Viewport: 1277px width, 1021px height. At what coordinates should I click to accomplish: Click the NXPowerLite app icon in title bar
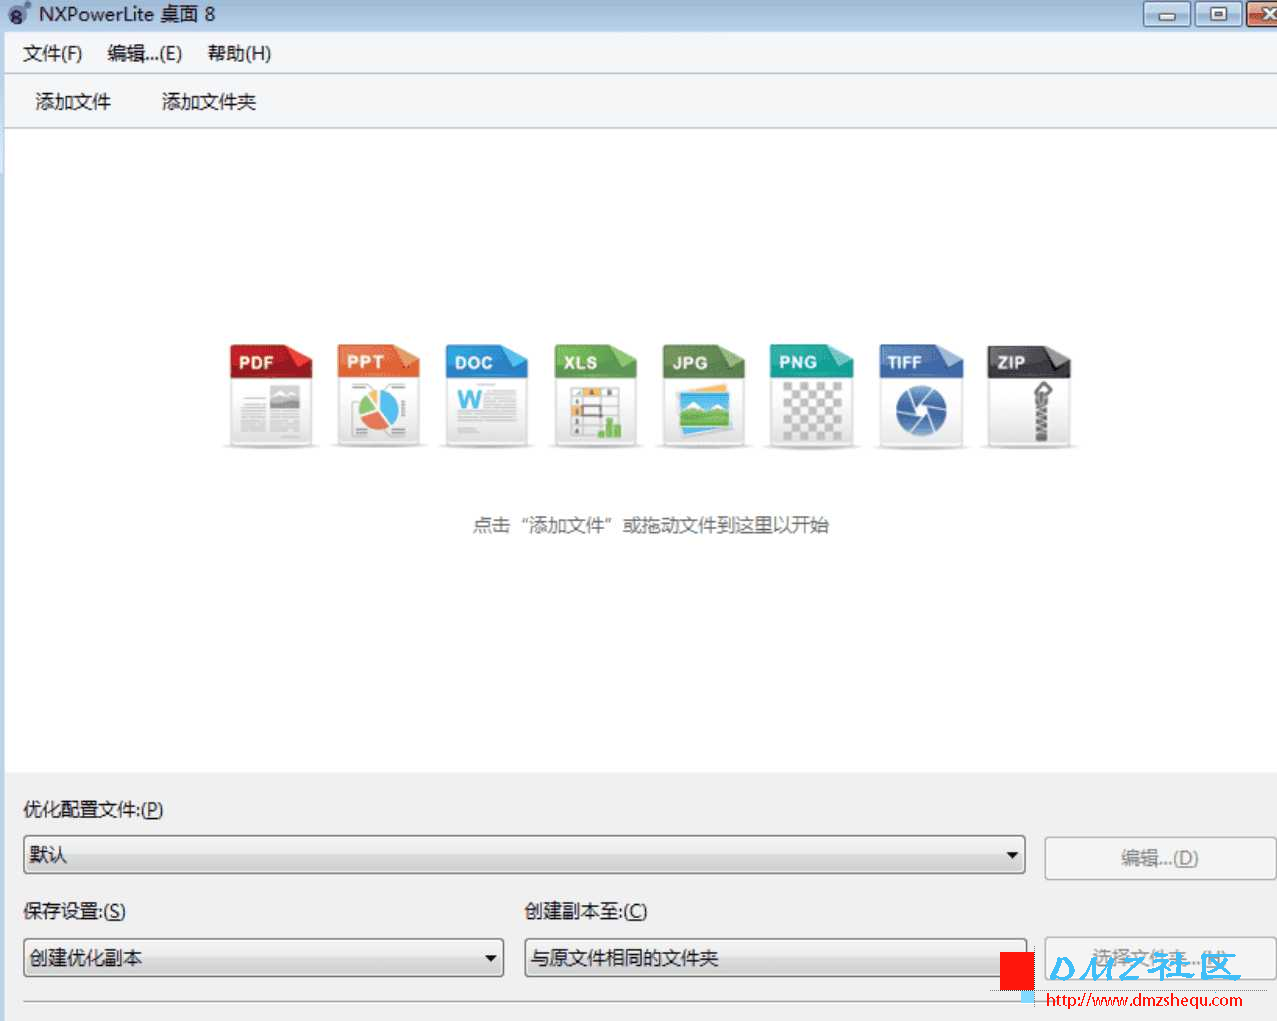[x=19, y=14]
